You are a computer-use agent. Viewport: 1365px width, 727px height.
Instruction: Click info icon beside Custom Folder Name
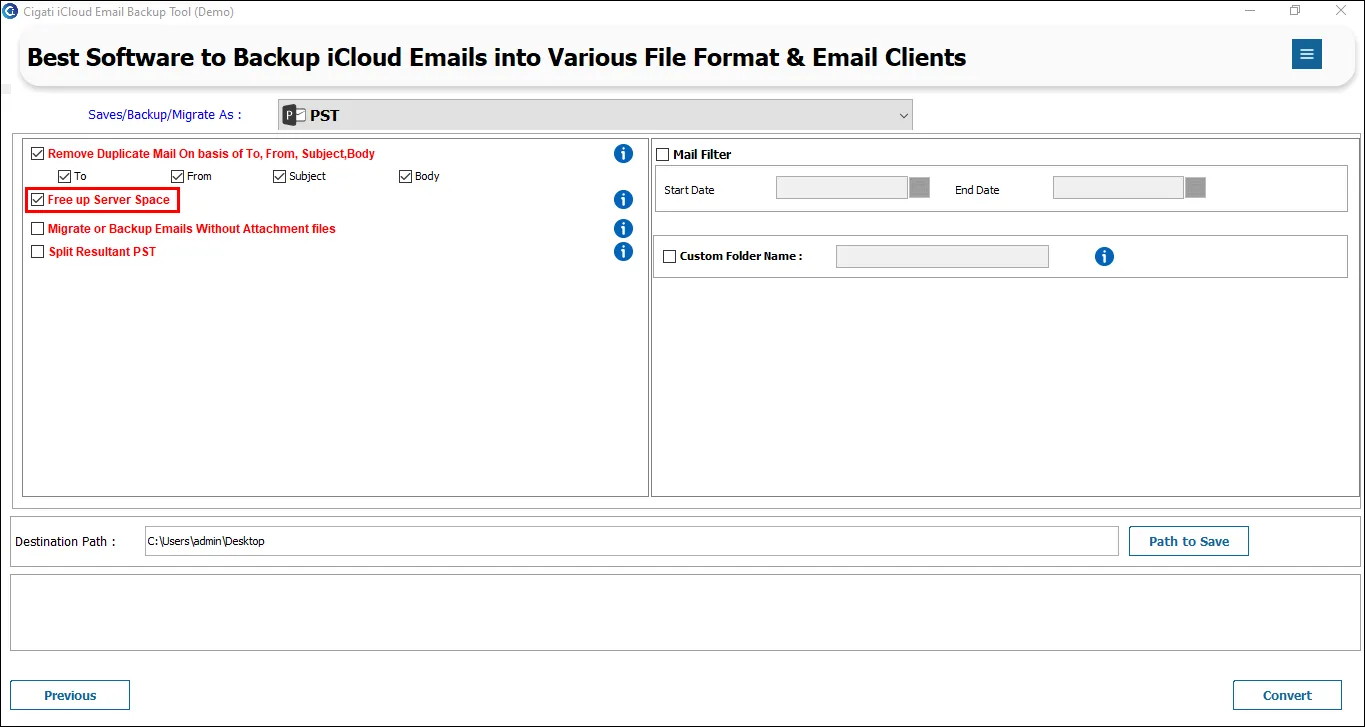click(1104, 257)
